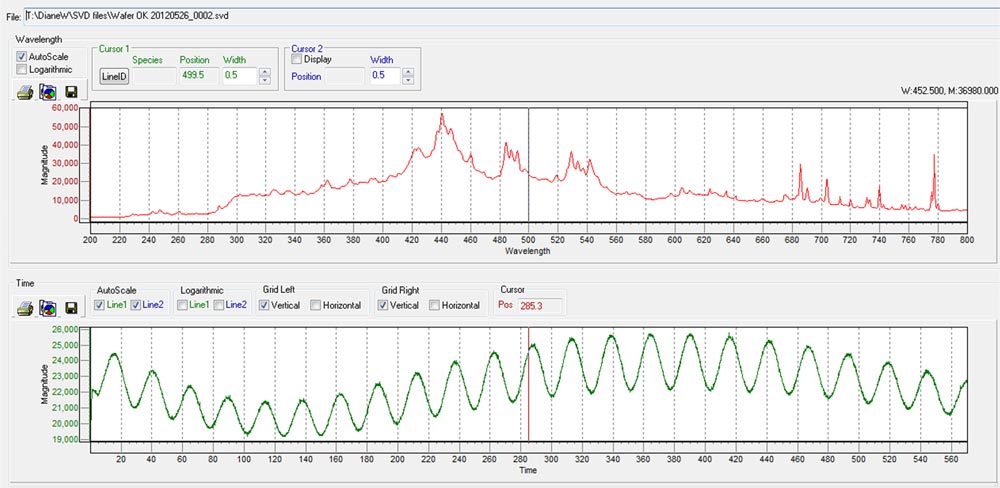Save the Wavelength graph with floppy icon
The image size is (1000, 488).
point(71,93)
